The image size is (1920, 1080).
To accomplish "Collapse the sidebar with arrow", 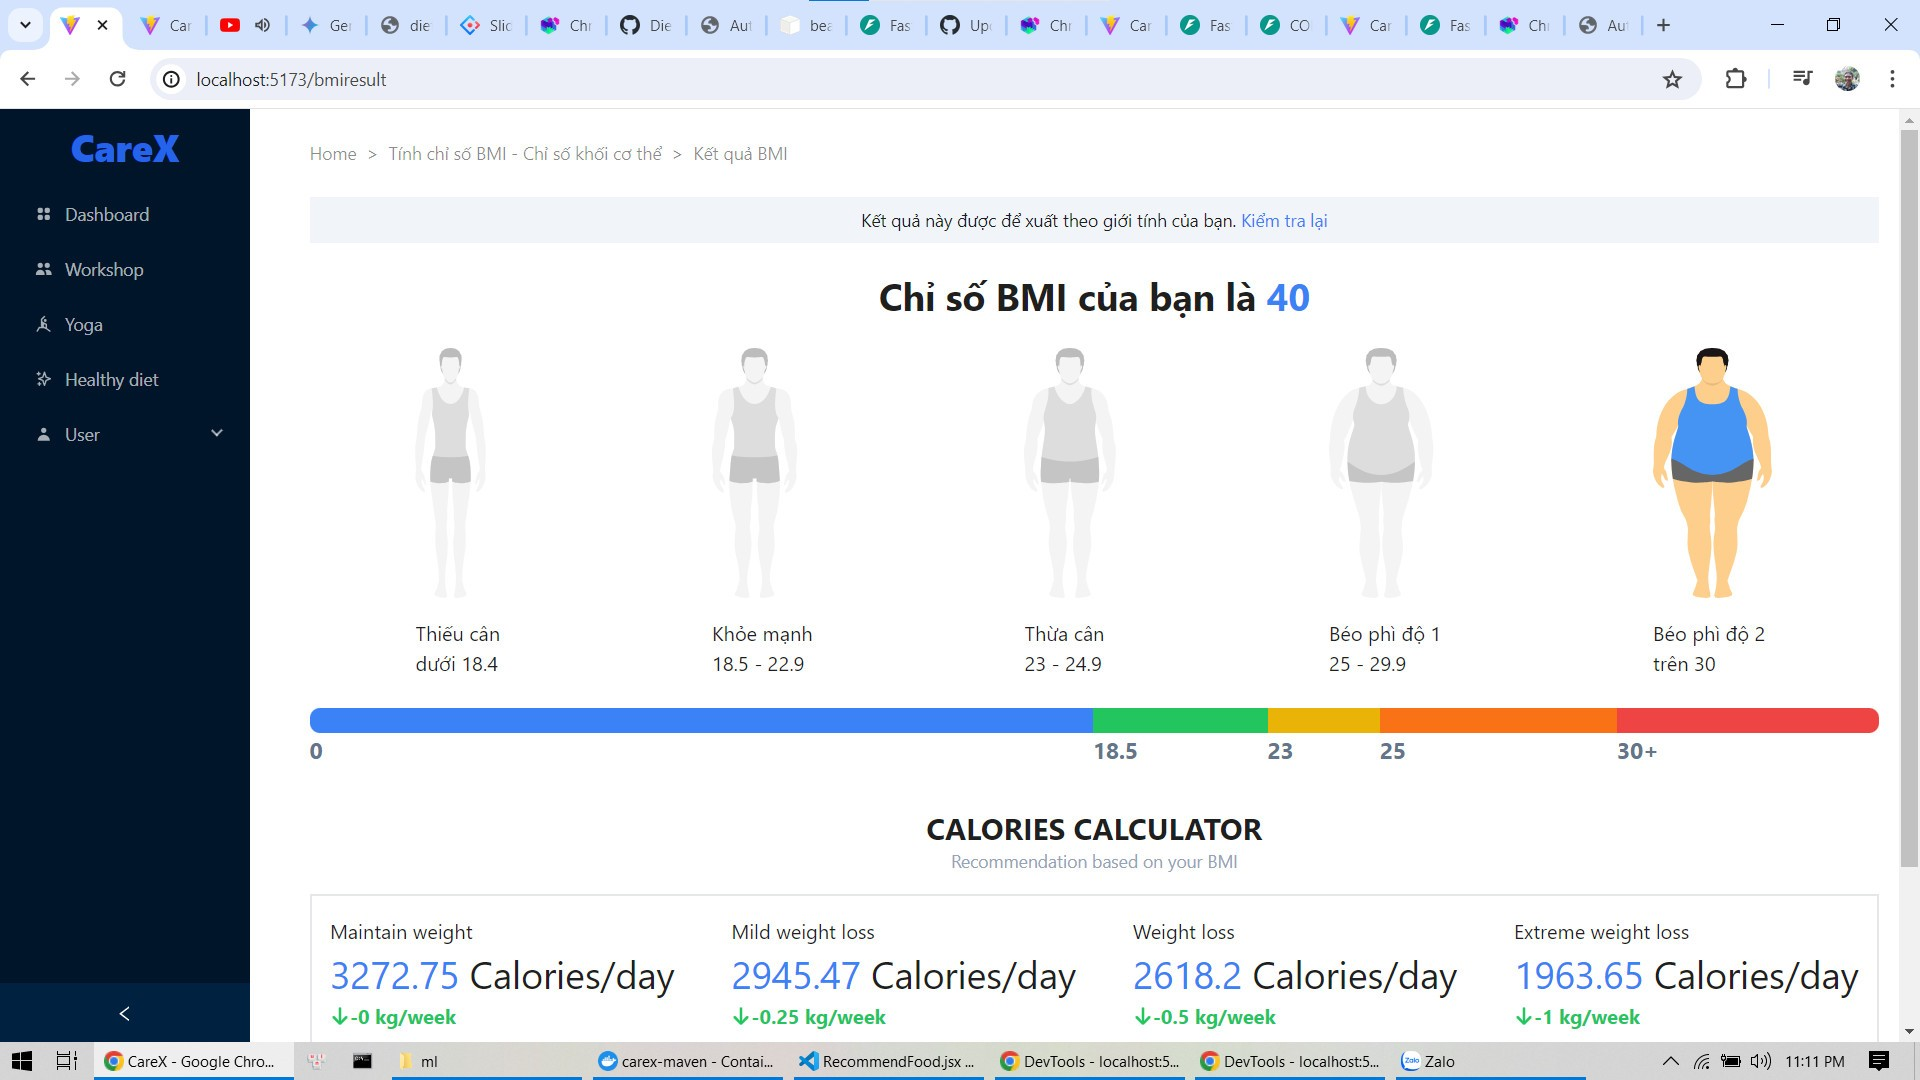I will tap(124, 1013).
